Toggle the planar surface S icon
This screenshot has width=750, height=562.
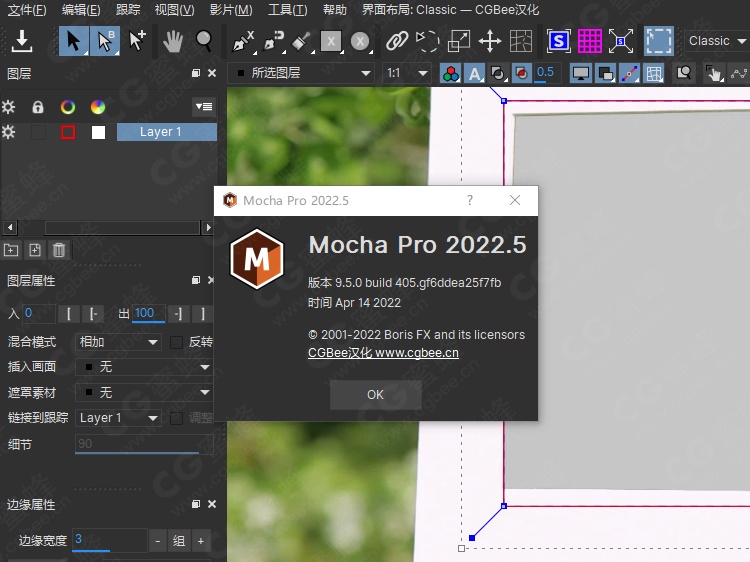[x=558, y=41]
